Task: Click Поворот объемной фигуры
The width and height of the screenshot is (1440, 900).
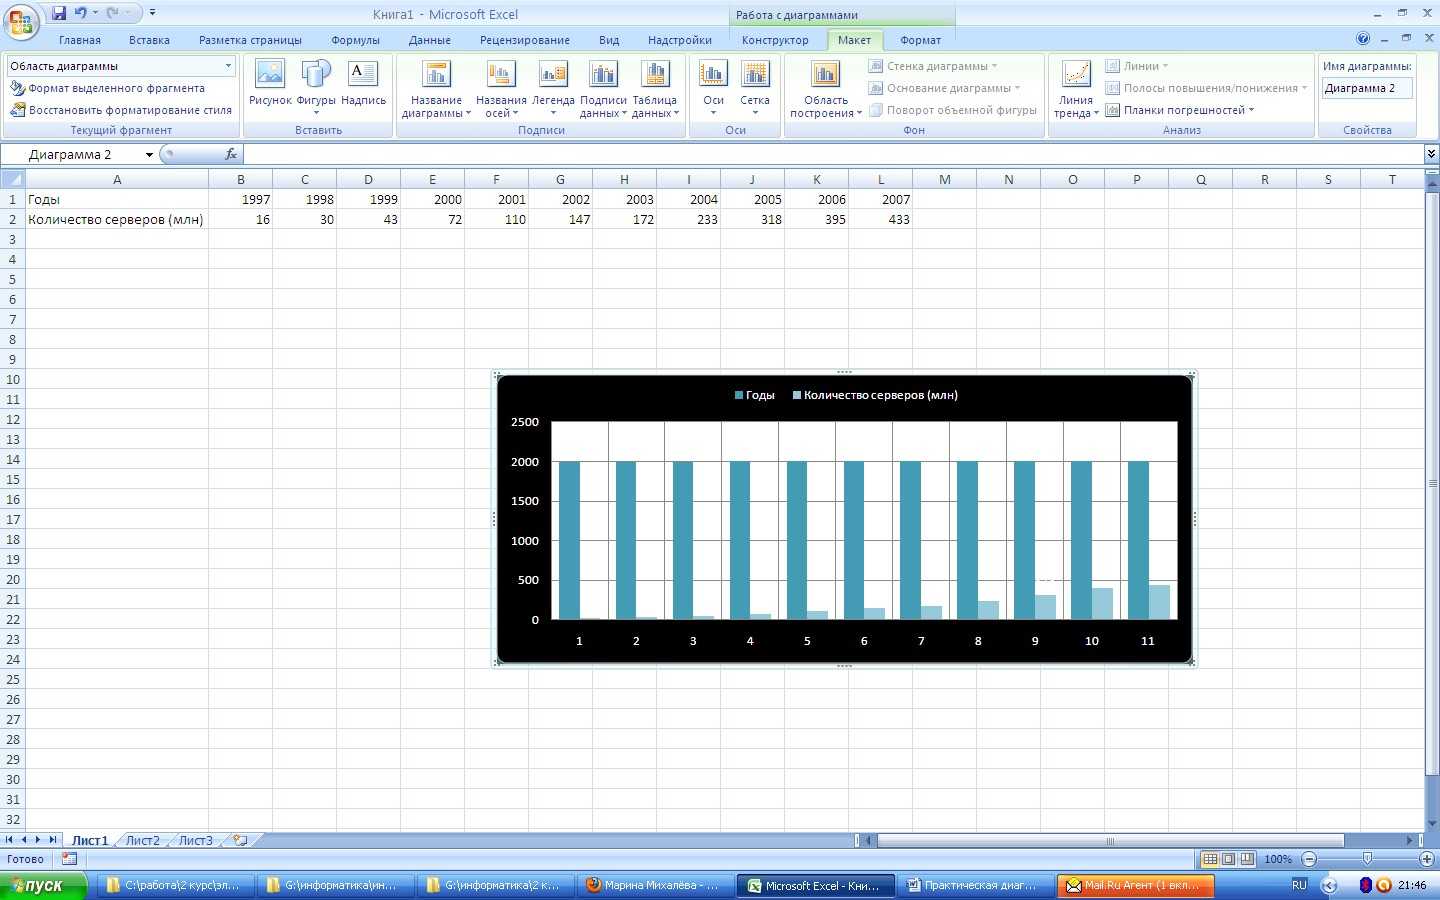Action: pos(953,110)
